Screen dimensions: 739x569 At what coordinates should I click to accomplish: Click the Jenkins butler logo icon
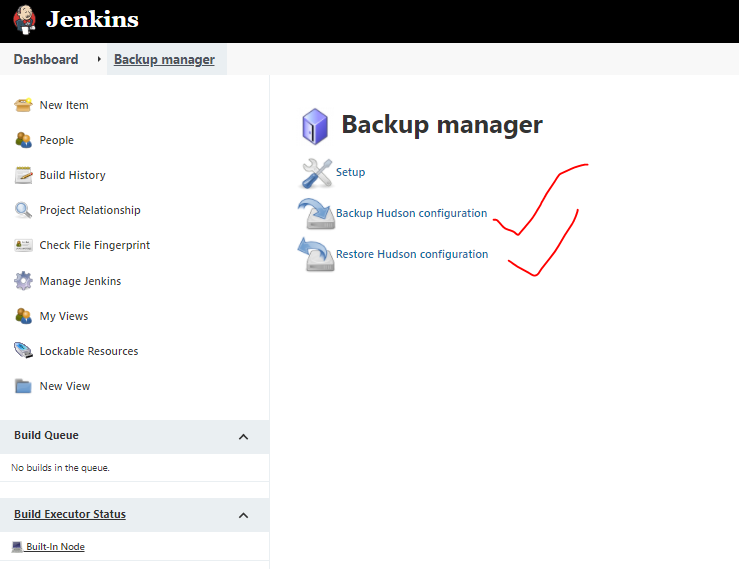coord(23,20)
